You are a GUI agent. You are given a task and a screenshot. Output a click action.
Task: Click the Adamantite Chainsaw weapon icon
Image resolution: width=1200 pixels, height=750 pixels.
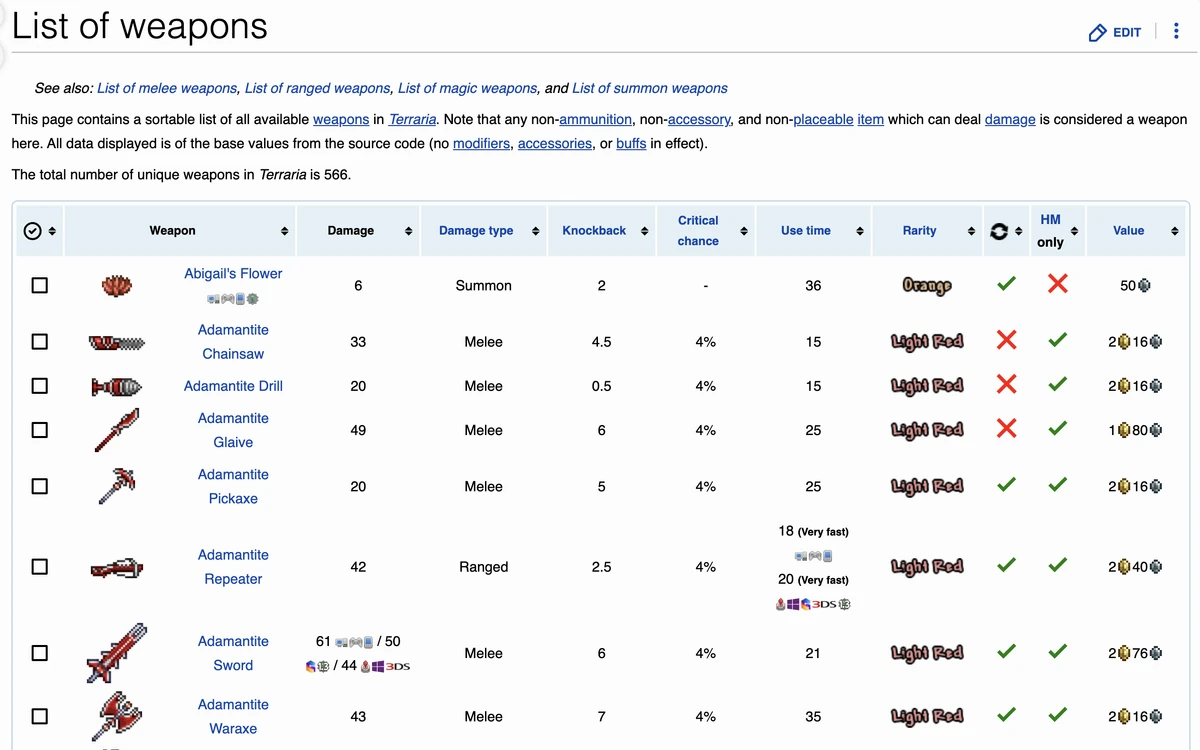[116, 341]
